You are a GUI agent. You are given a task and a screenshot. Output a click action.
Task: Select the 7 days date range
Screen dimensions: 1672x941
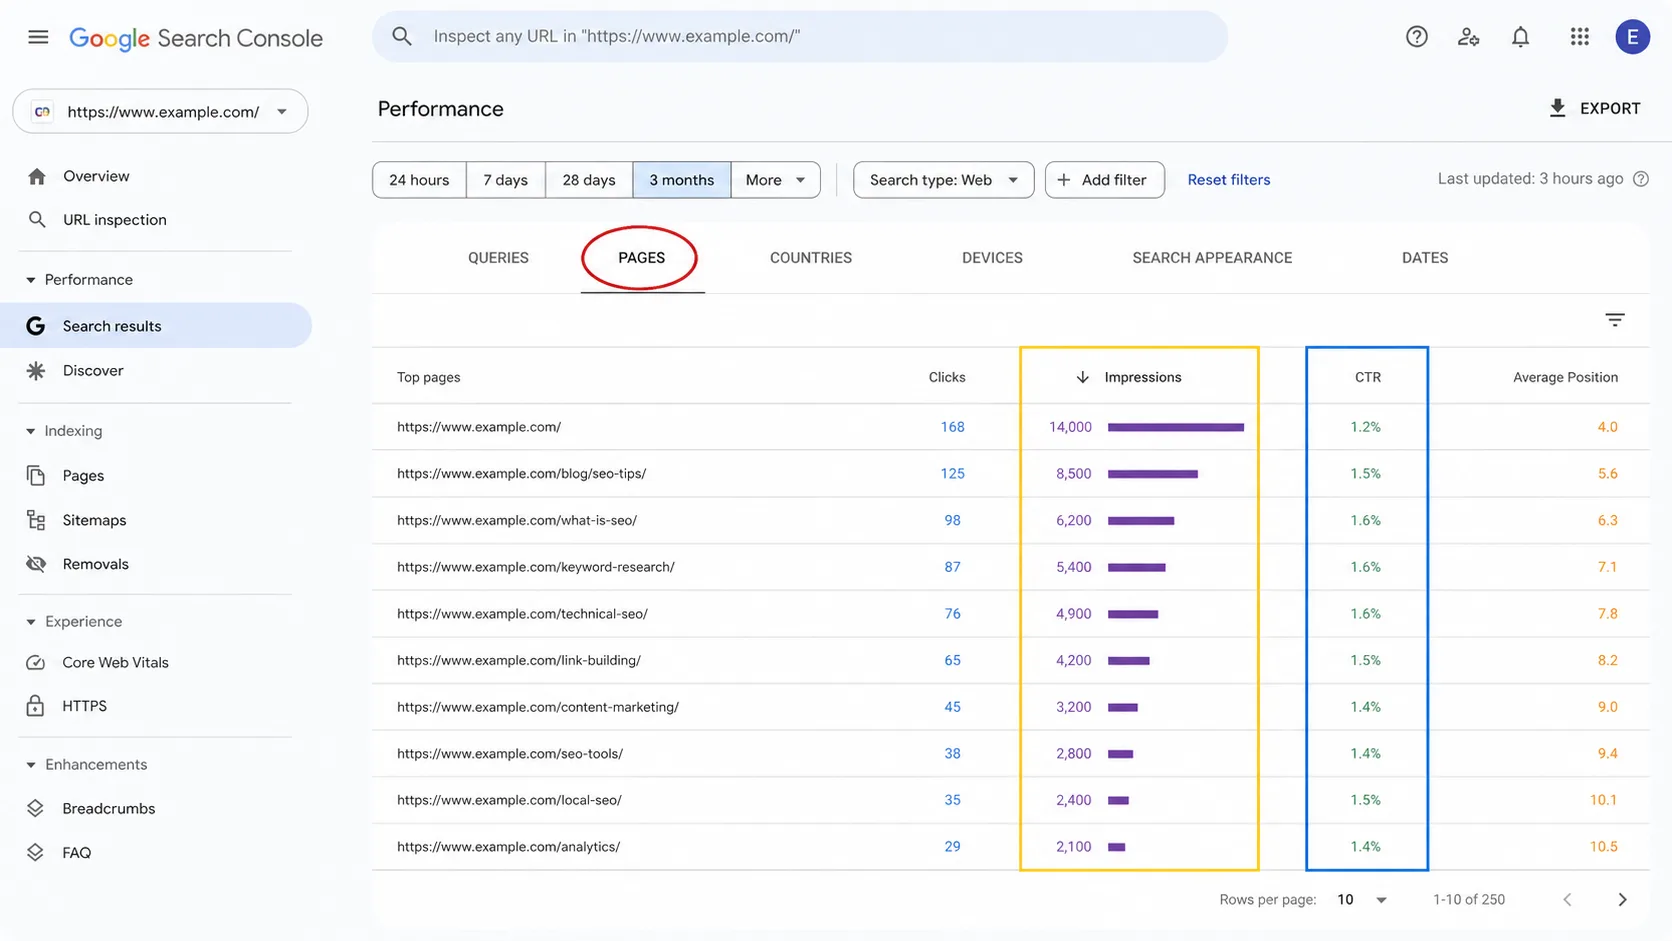pyautogui.click(x=505, y=180)
